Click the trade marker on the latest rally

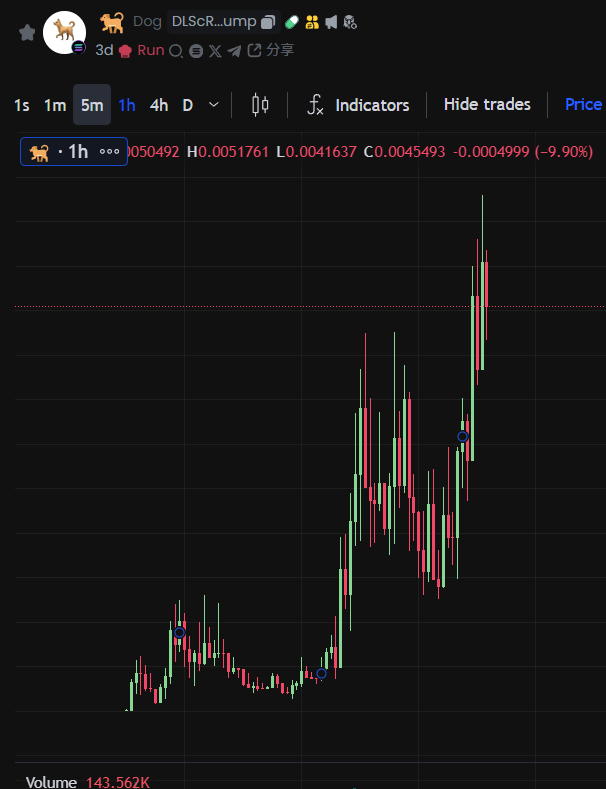(x=463, y=436)
